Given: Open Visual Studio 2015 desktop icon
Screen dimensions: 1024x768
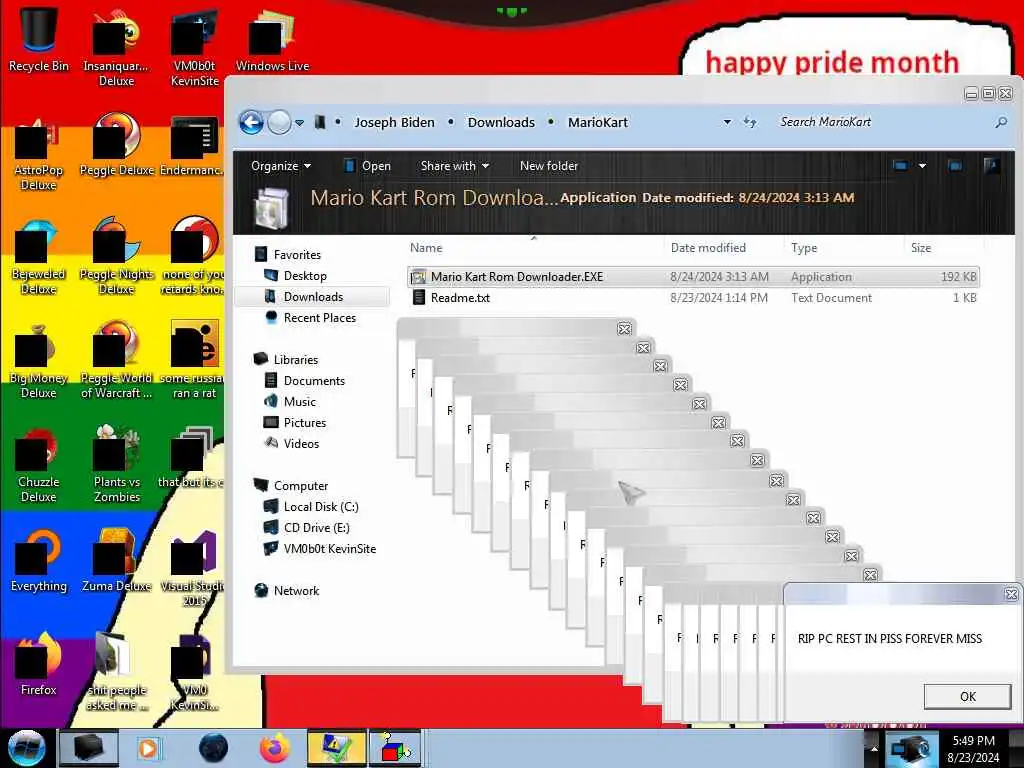Looking at the screenshot, I should (195, 568).
